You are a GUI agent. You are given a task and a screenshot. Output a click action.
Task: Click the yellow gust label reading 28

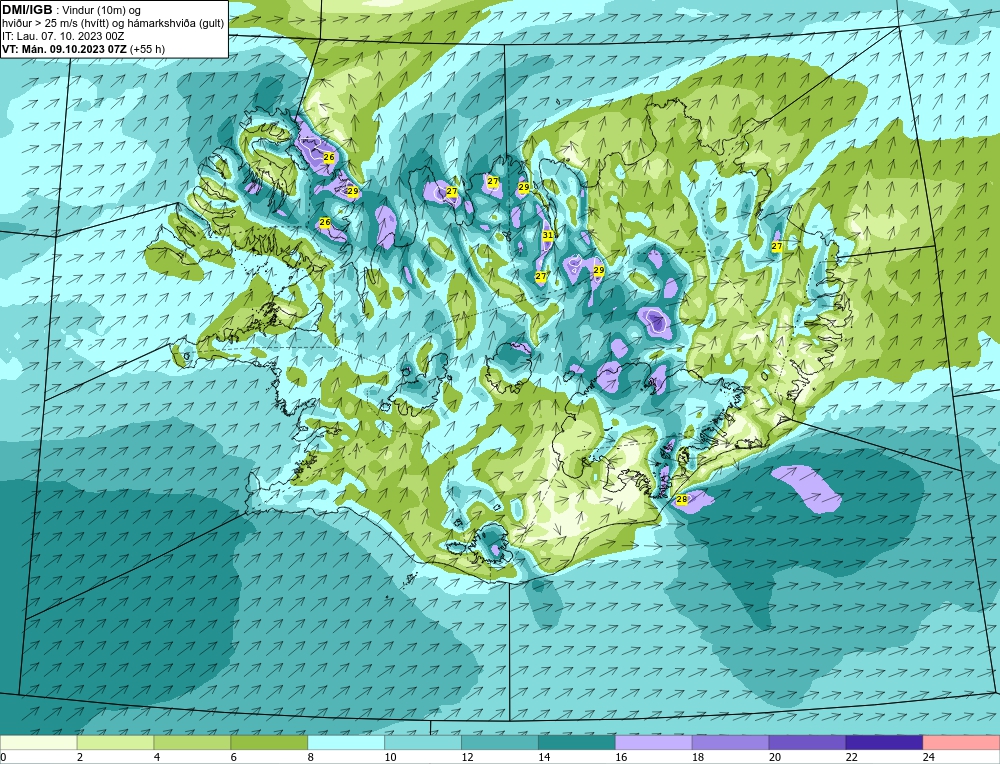tap(682, 499)
